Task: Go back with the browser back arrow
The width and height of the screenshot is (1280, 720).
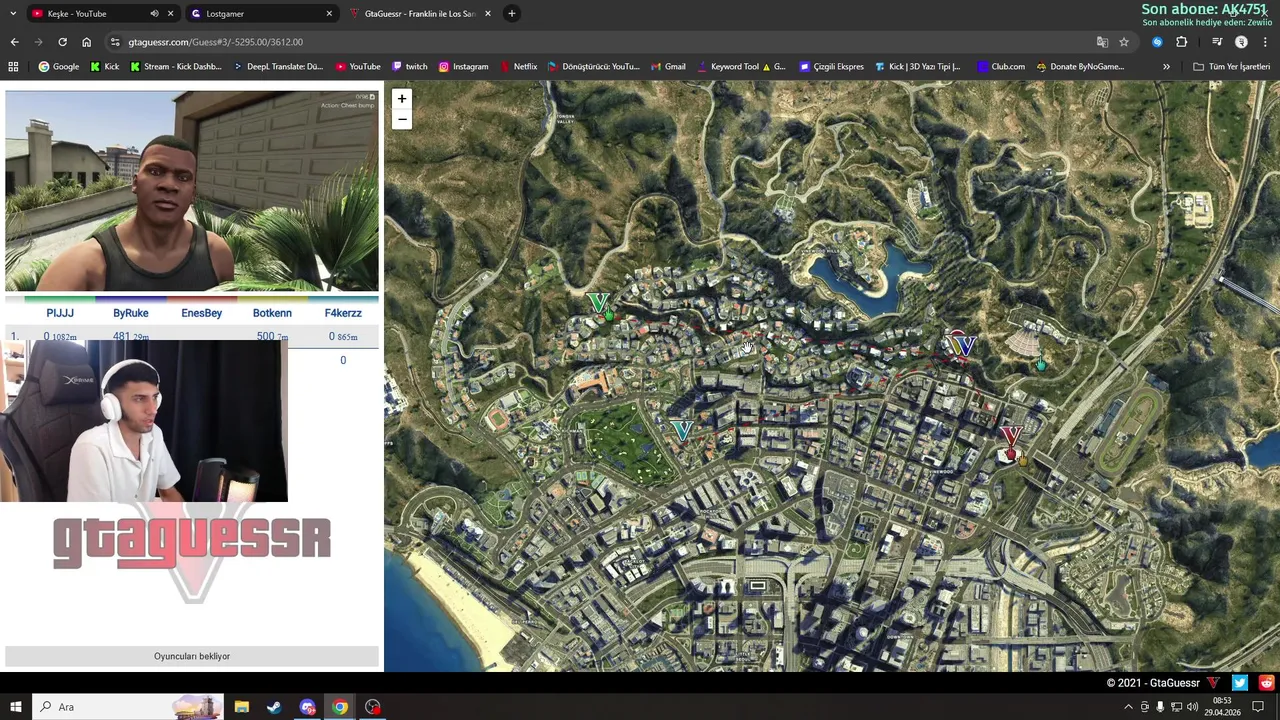Action: [x=14, y=42]
